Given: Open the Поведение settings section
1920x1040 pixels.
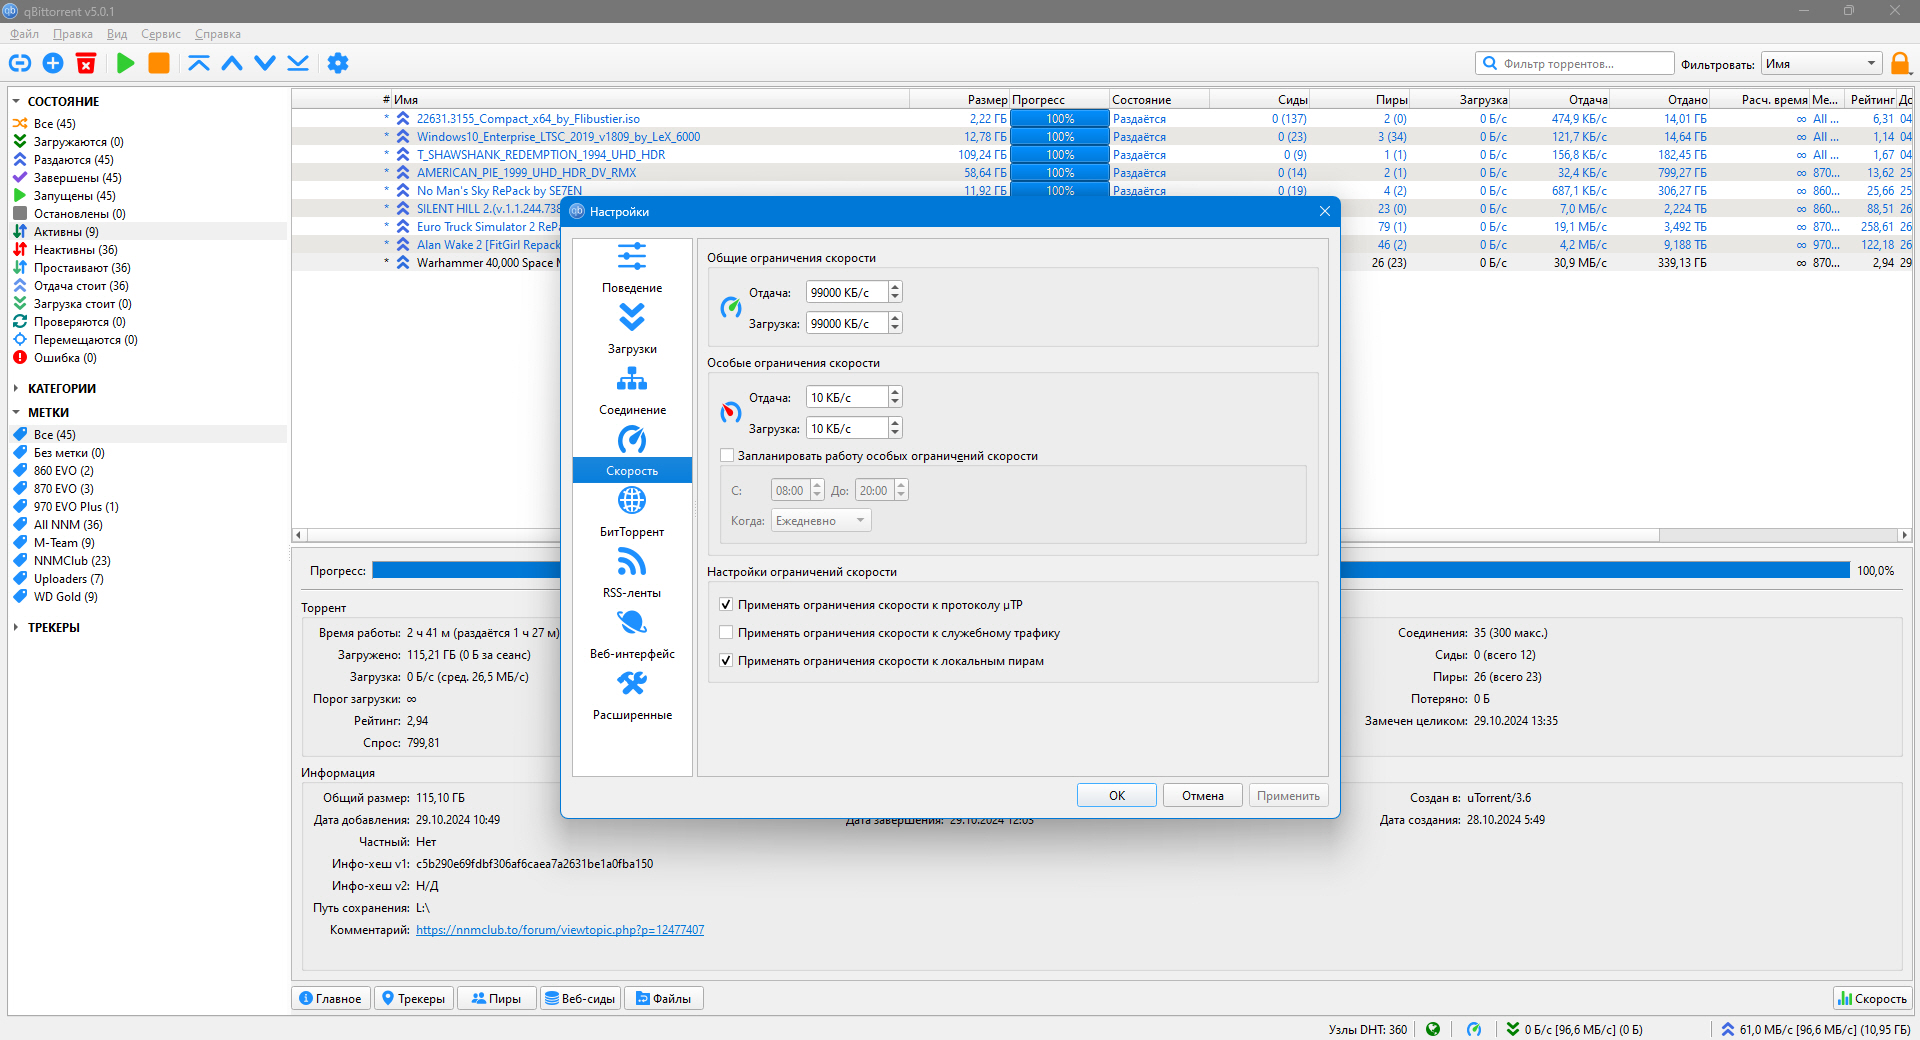Looking at the screenshot, I should pyautogui.click(x=632, y=268).
